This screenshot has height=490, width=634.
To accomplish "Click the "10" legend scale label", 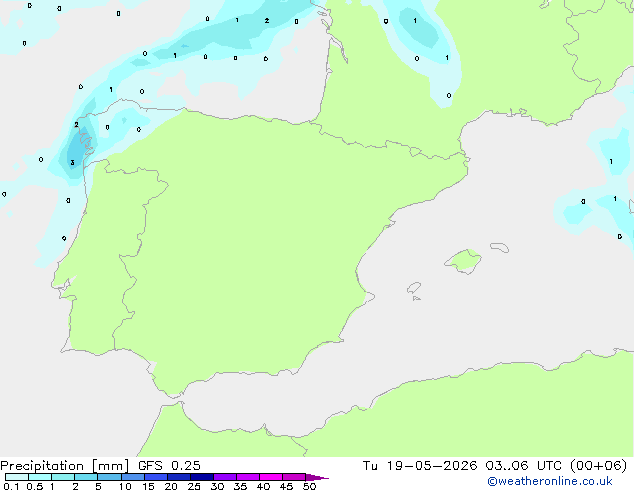I will click(x=125, y=486).
